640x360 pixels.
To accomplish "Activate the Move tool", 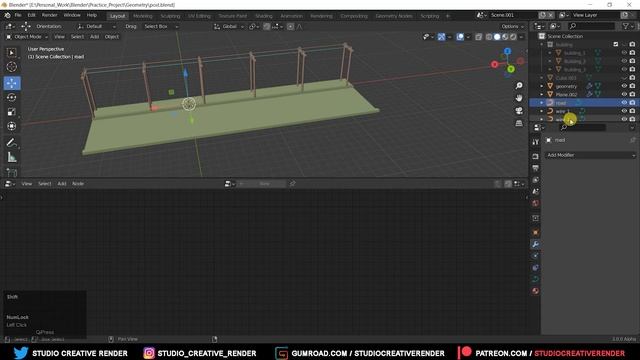I will click(11, 83).
